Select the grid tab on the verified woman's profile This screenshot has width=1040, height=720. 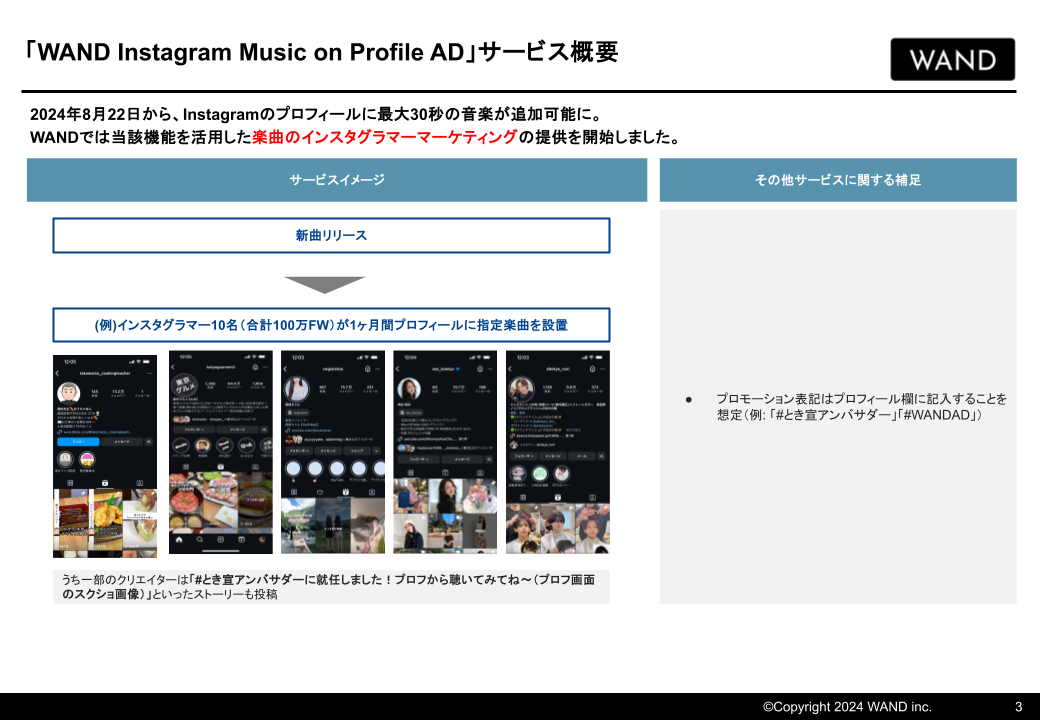pos(410,473)
